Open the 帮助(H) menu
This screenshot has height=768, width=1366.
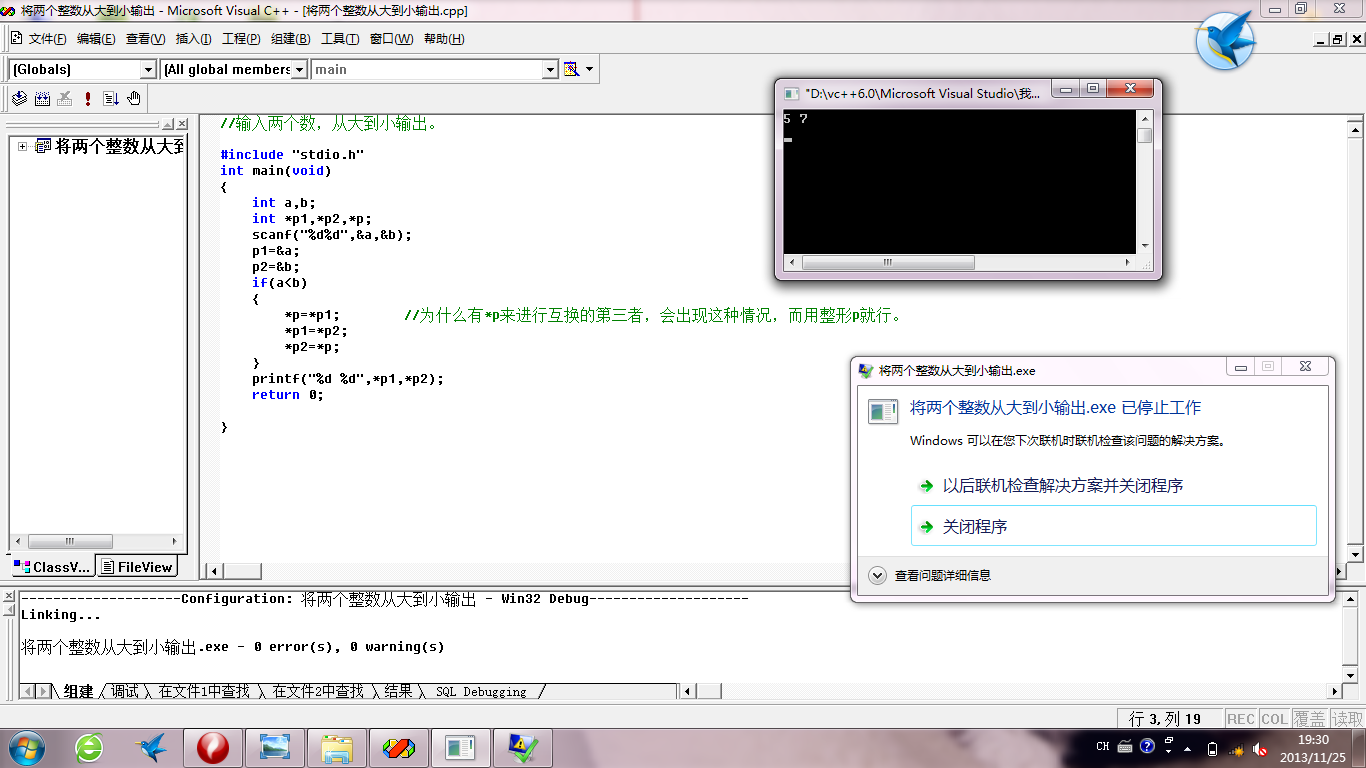[x=444, y=39]
